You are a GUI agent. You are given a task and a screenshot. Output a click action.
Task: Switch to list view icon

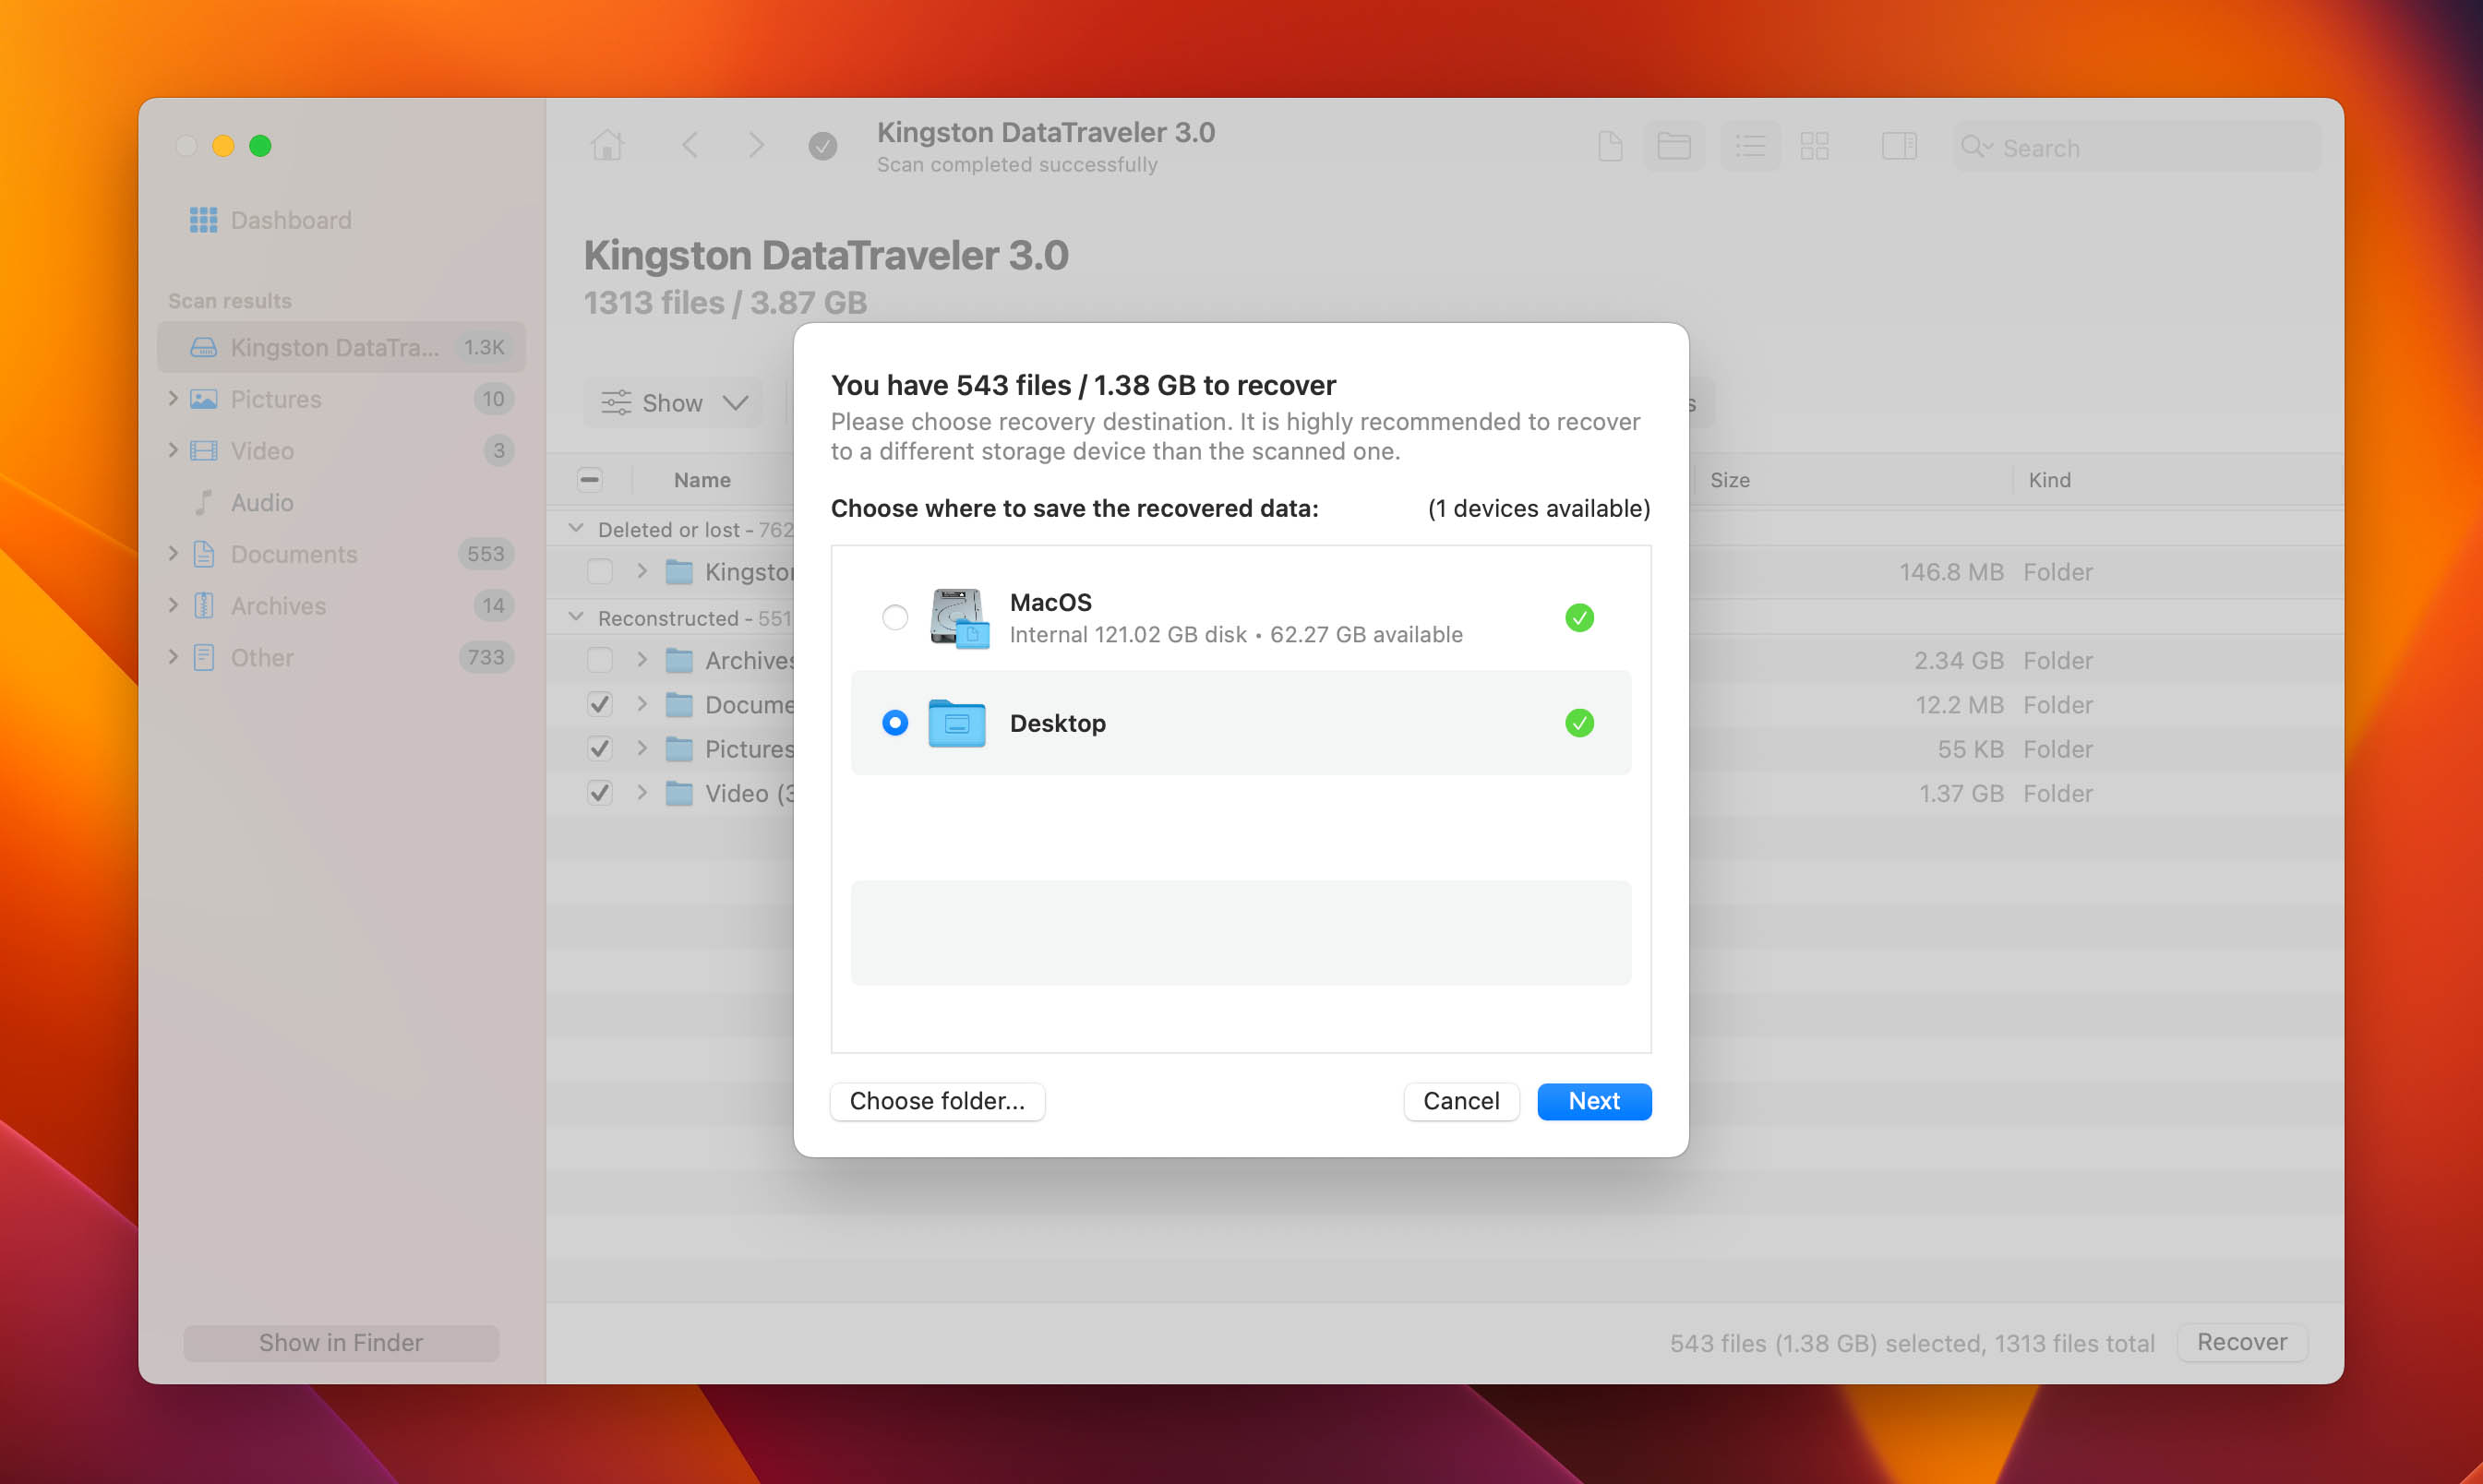tap(1750, 147)
